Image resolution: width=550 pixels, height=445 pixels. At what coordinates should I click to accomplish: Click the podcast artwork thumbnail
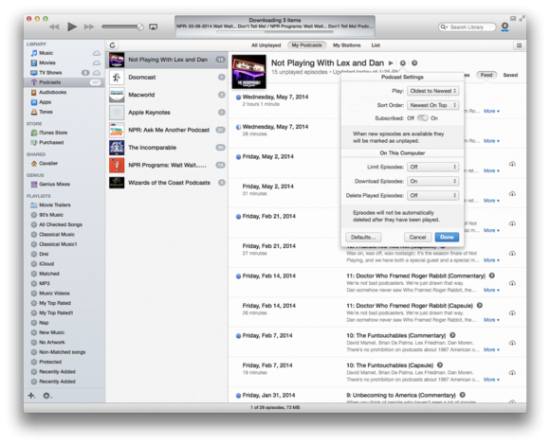click(x=249, y=72)
